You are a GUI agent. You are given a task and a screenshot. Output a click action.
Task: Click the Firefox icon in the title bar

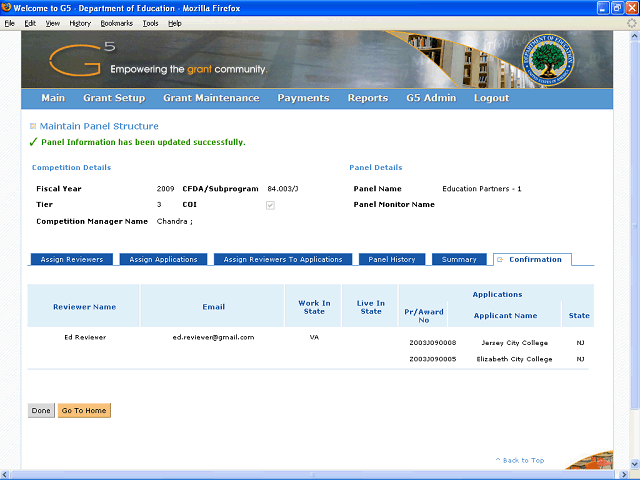coord(8,8)
